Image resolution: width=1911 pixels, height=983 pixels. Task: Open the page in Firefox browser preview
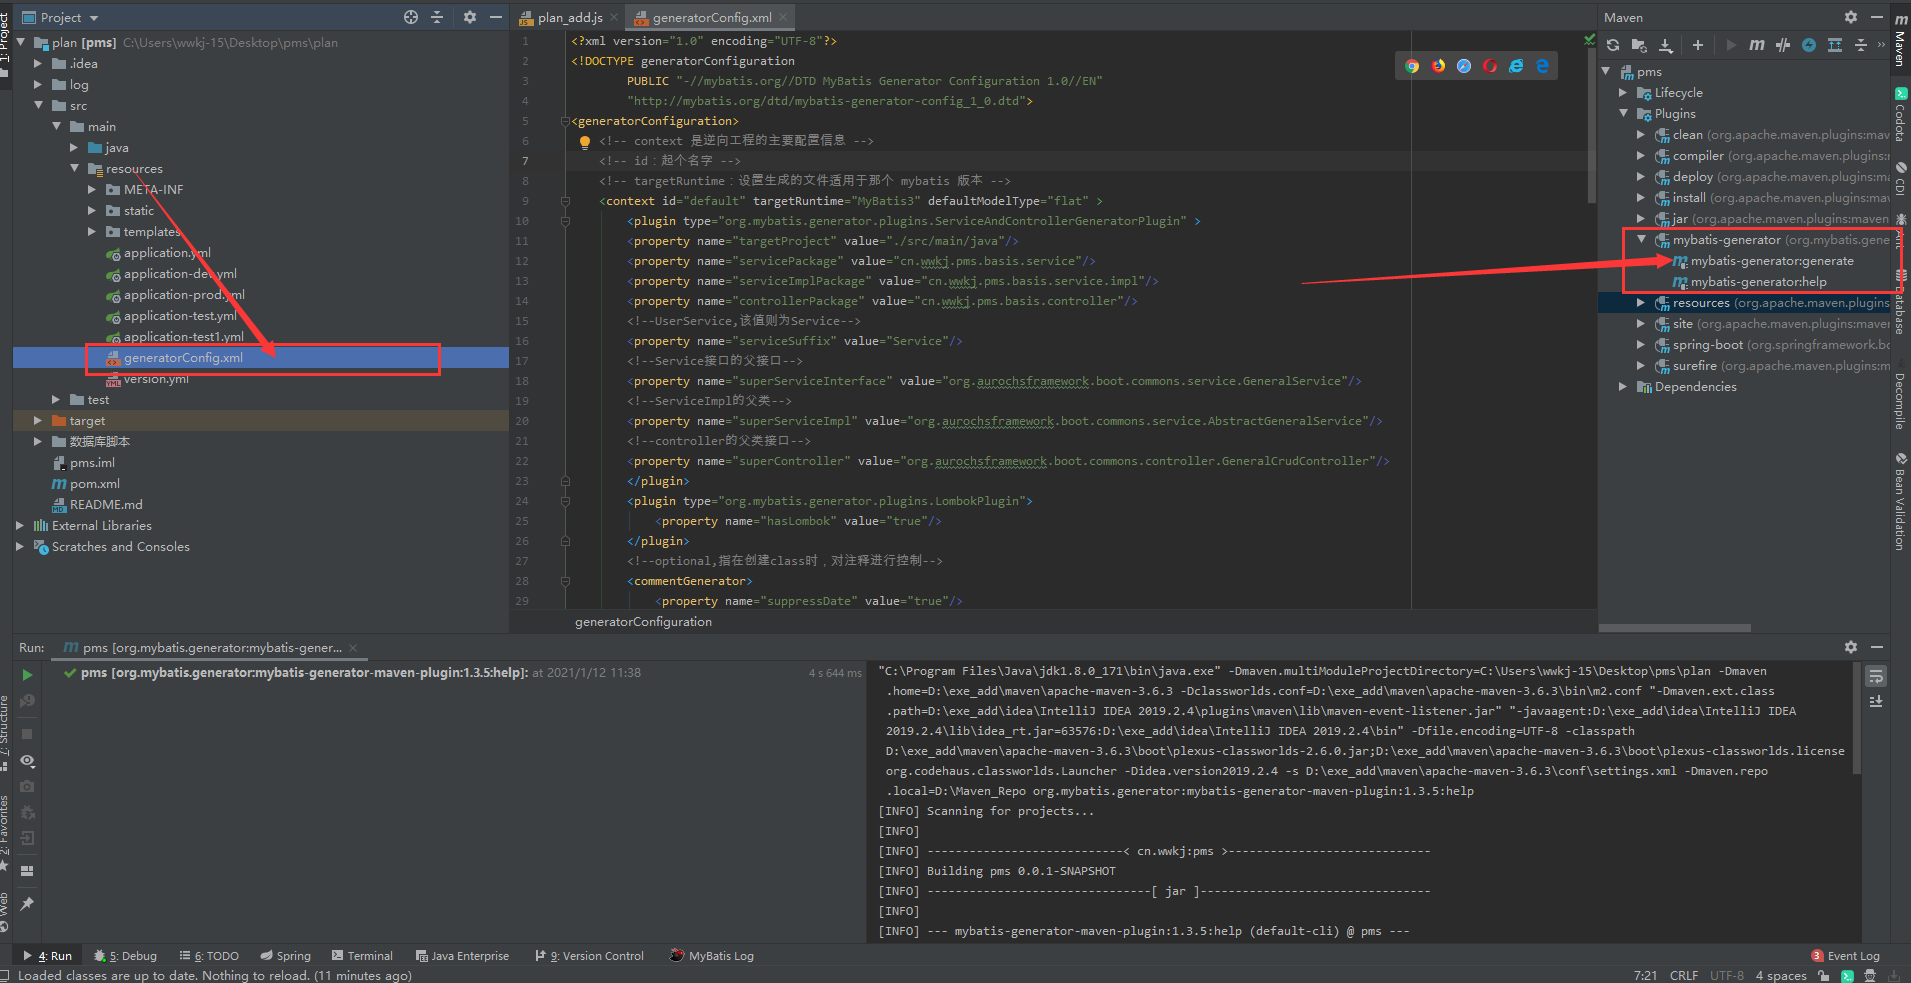[x=1439, y=65]
